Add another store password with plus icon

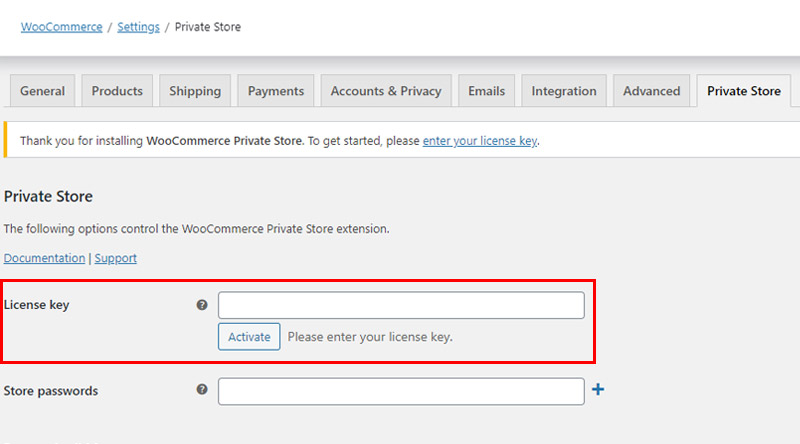(x=598, y=389)
